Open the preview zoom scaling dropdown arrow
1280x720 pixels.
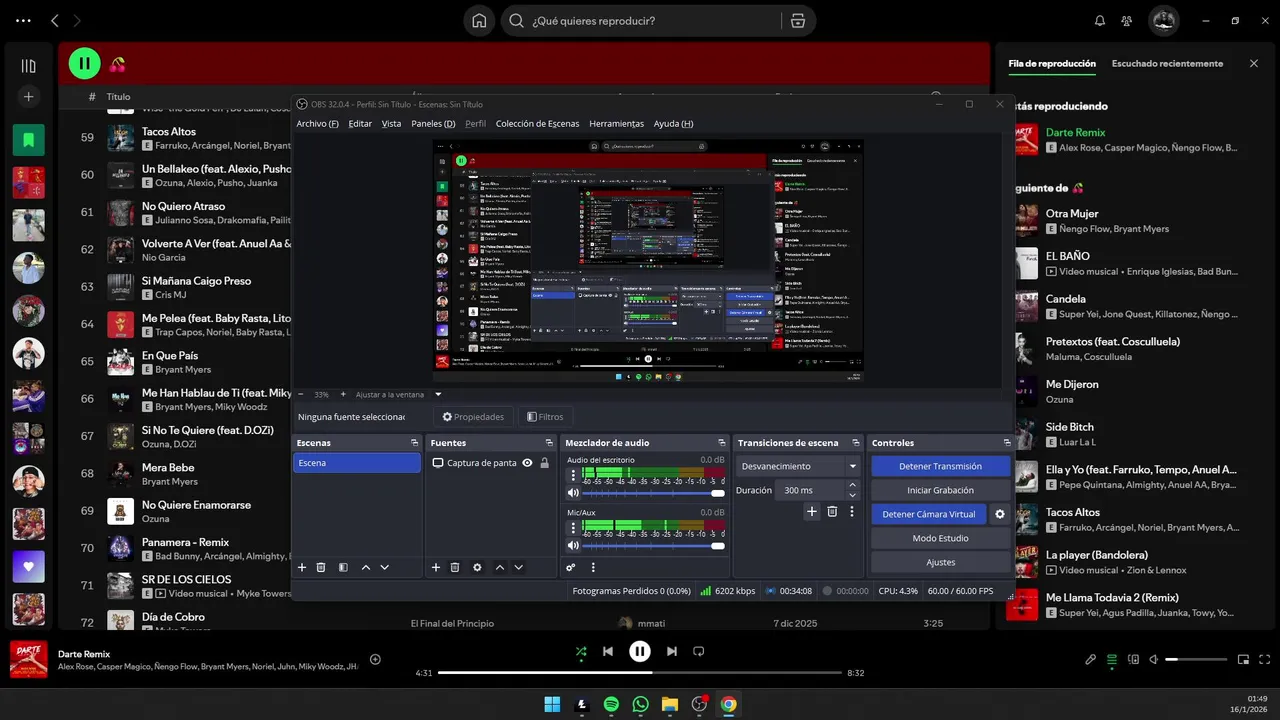click(x=437, y=394)
